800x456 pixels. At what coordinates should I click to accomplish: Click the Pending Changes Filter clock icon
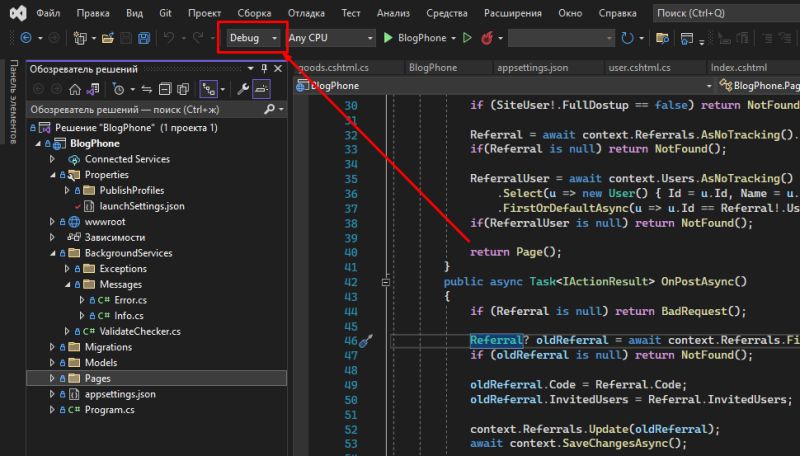[x=118, y=89]
